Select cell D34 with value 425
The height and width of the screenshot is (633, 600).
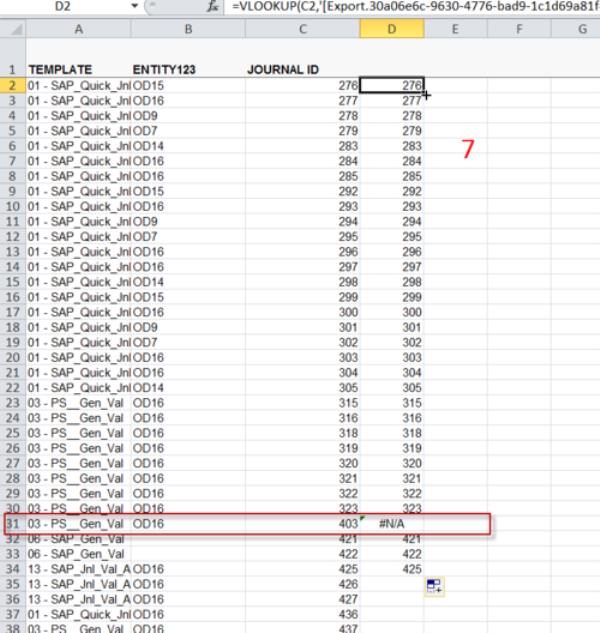coord(392,569)
